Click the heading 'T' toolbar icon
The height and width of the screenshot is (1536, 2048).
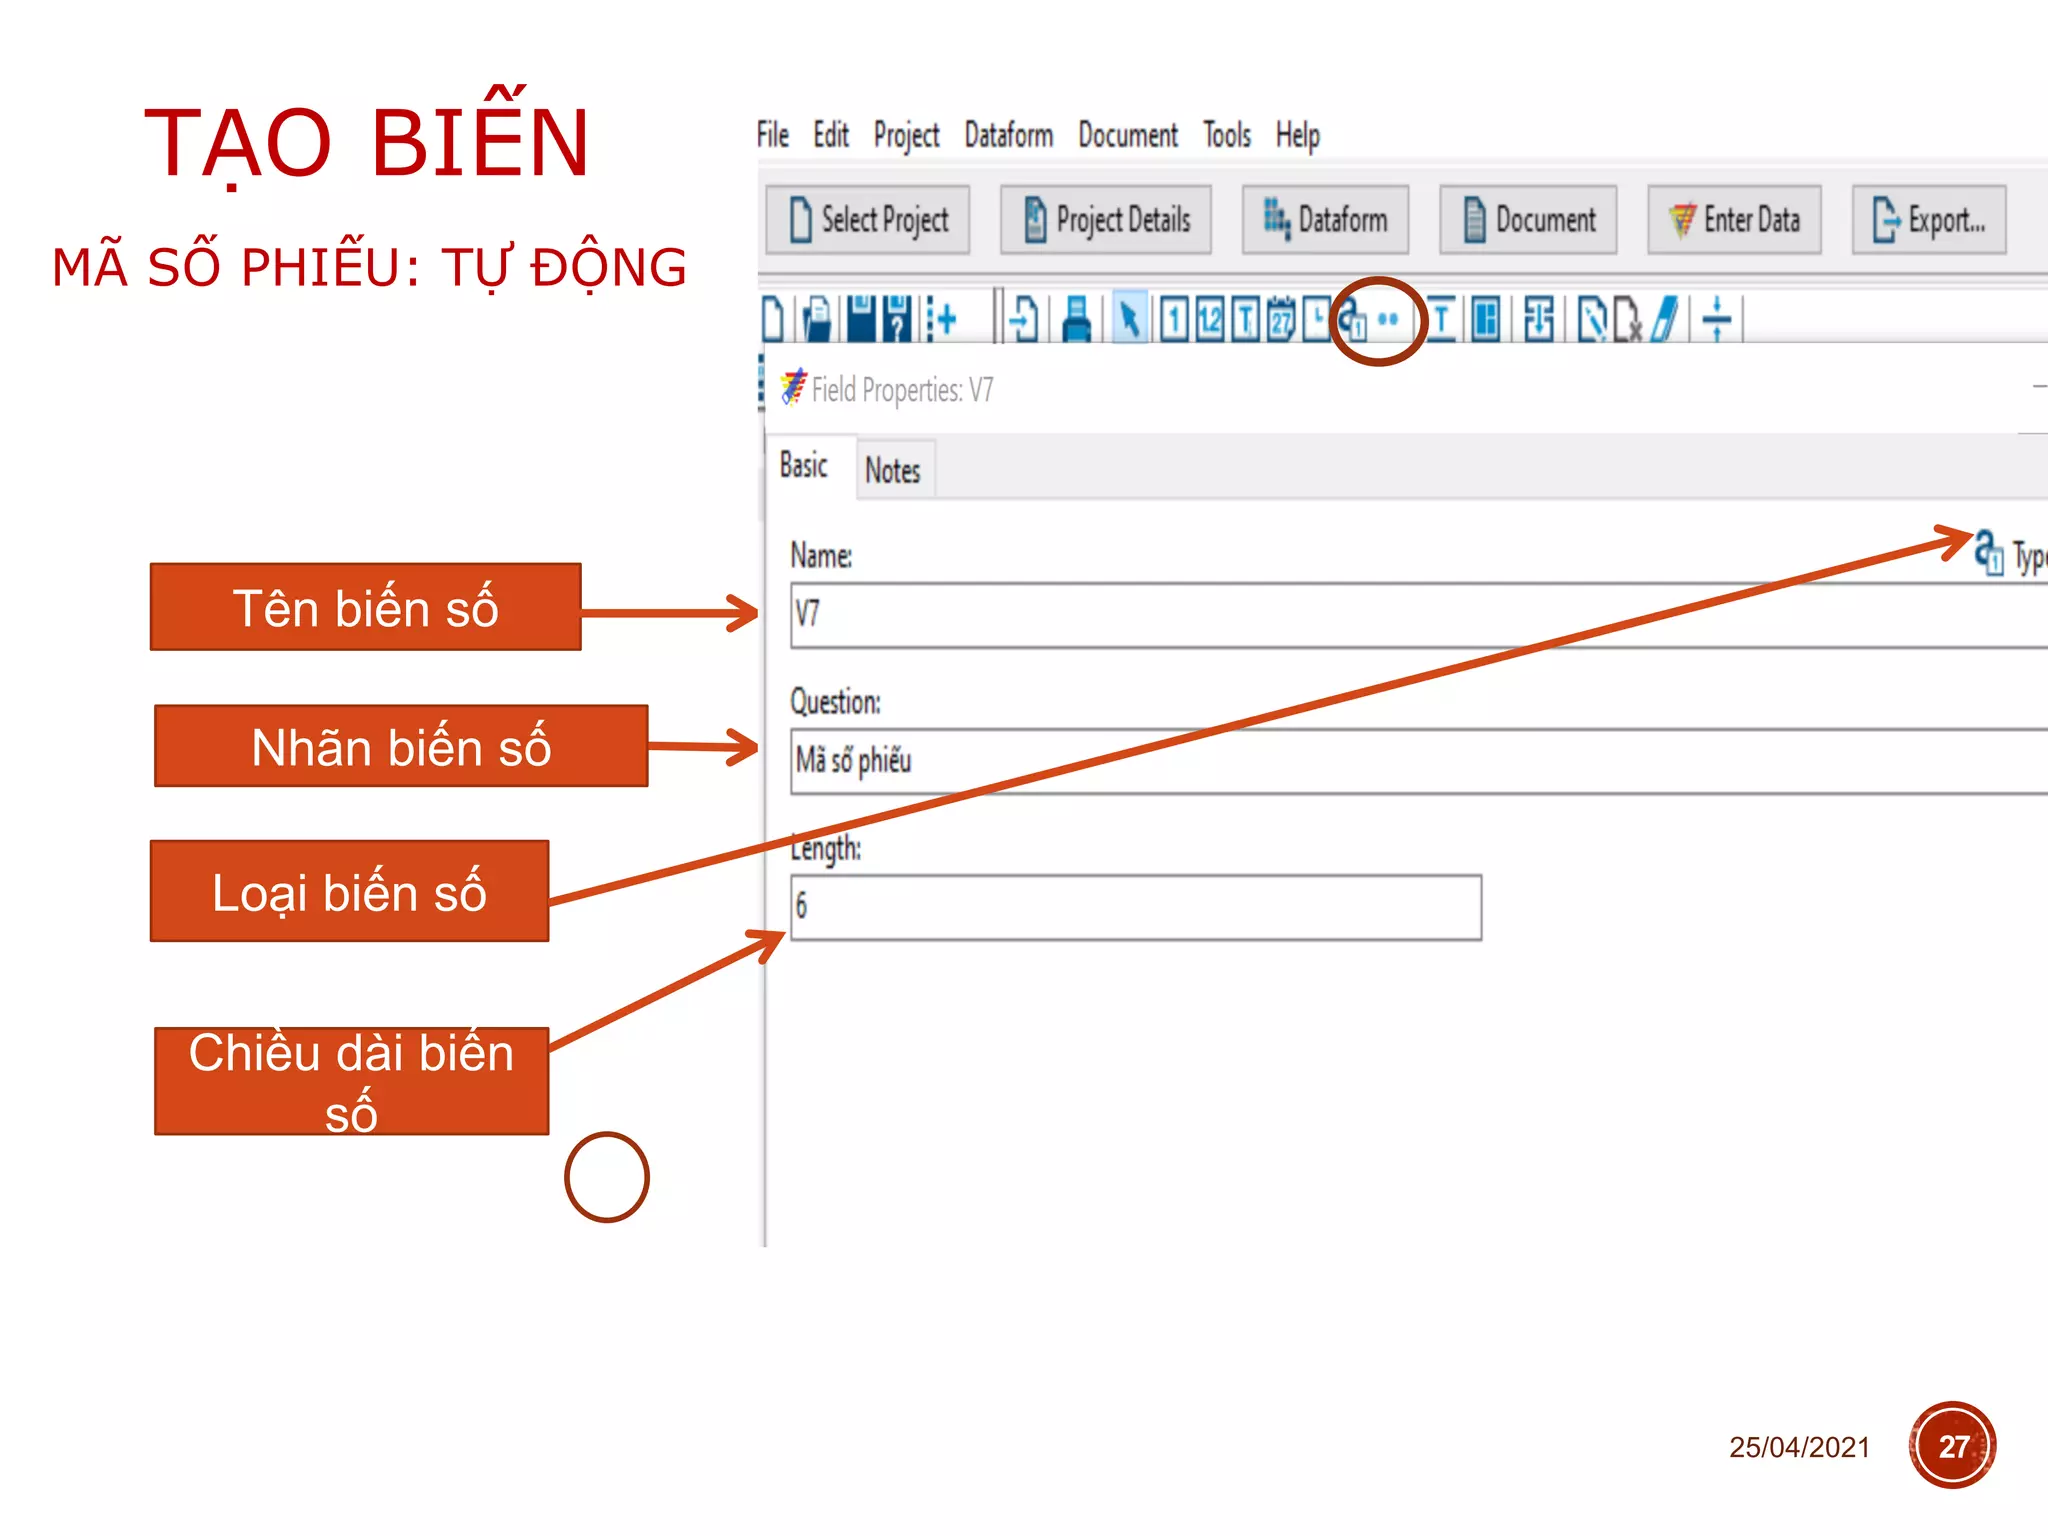pyautogui.click(x=1441, y=320)
